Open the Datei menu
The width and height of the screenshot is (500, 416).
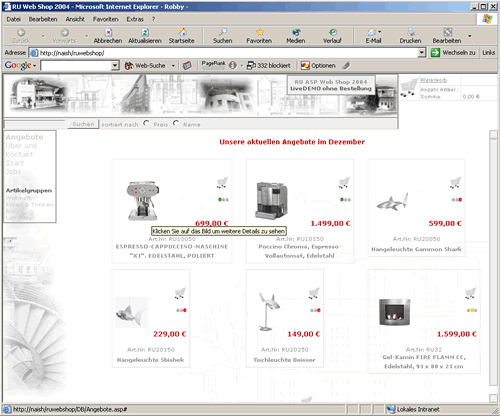pyautogui.click(x=14, y=19)
